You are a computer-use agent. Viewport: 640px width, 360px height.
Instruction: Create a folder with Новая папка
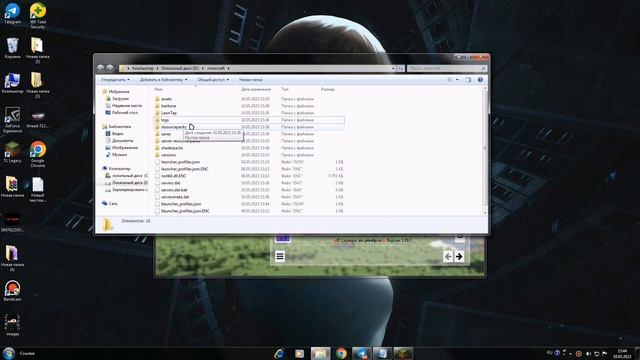click(x=251, y=80)
